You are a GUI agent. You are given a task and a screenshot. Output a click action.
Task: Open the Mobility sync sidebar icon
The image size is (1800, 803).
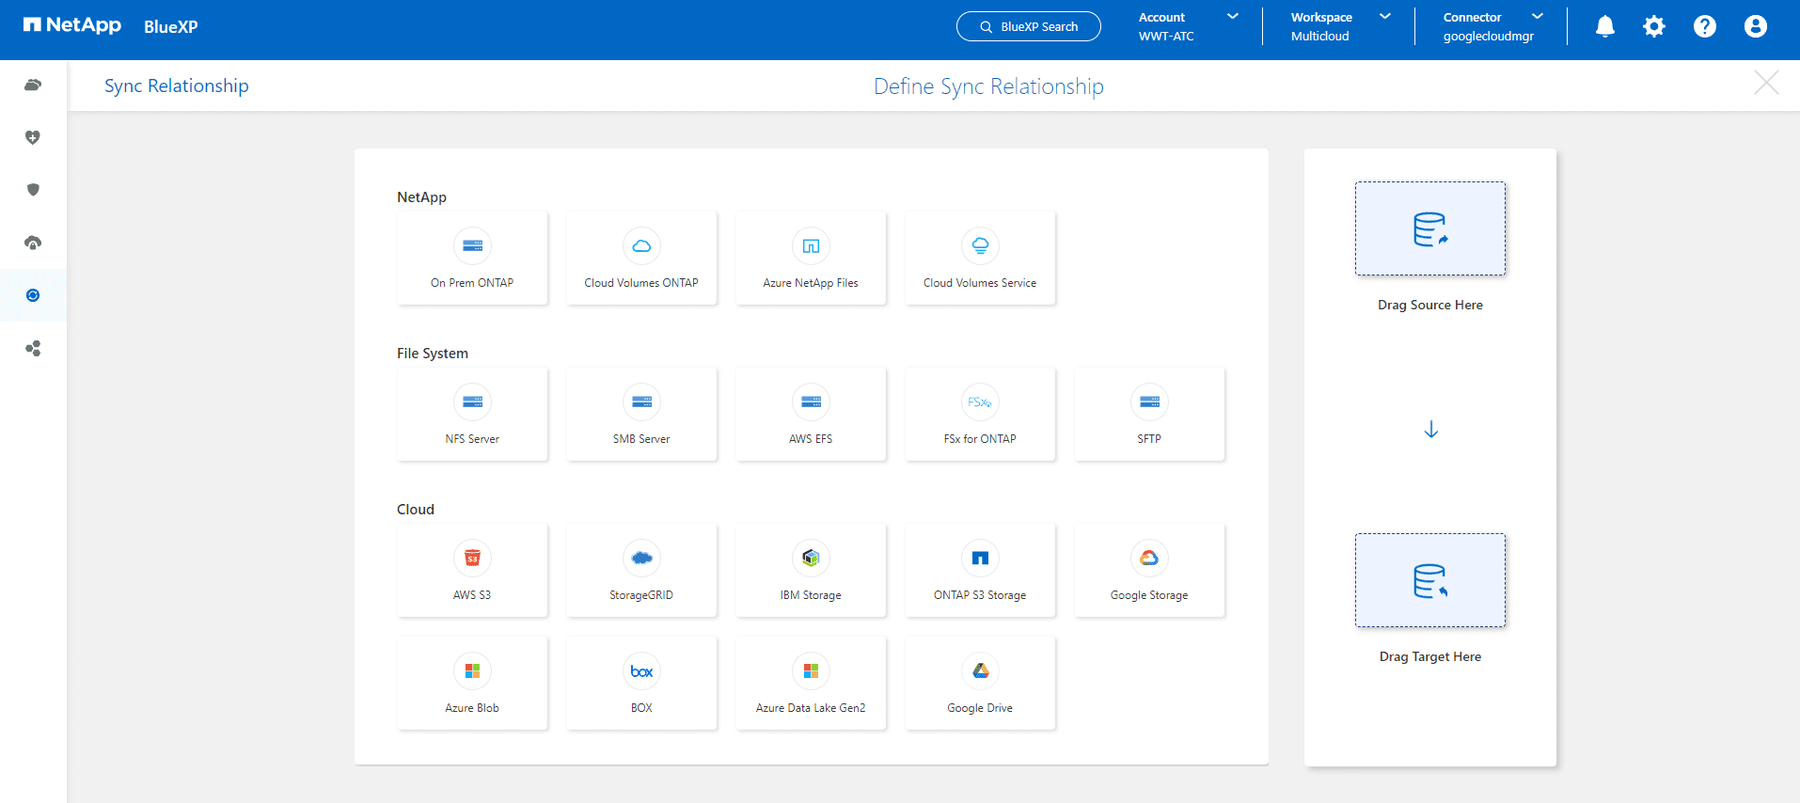[33, 295]
